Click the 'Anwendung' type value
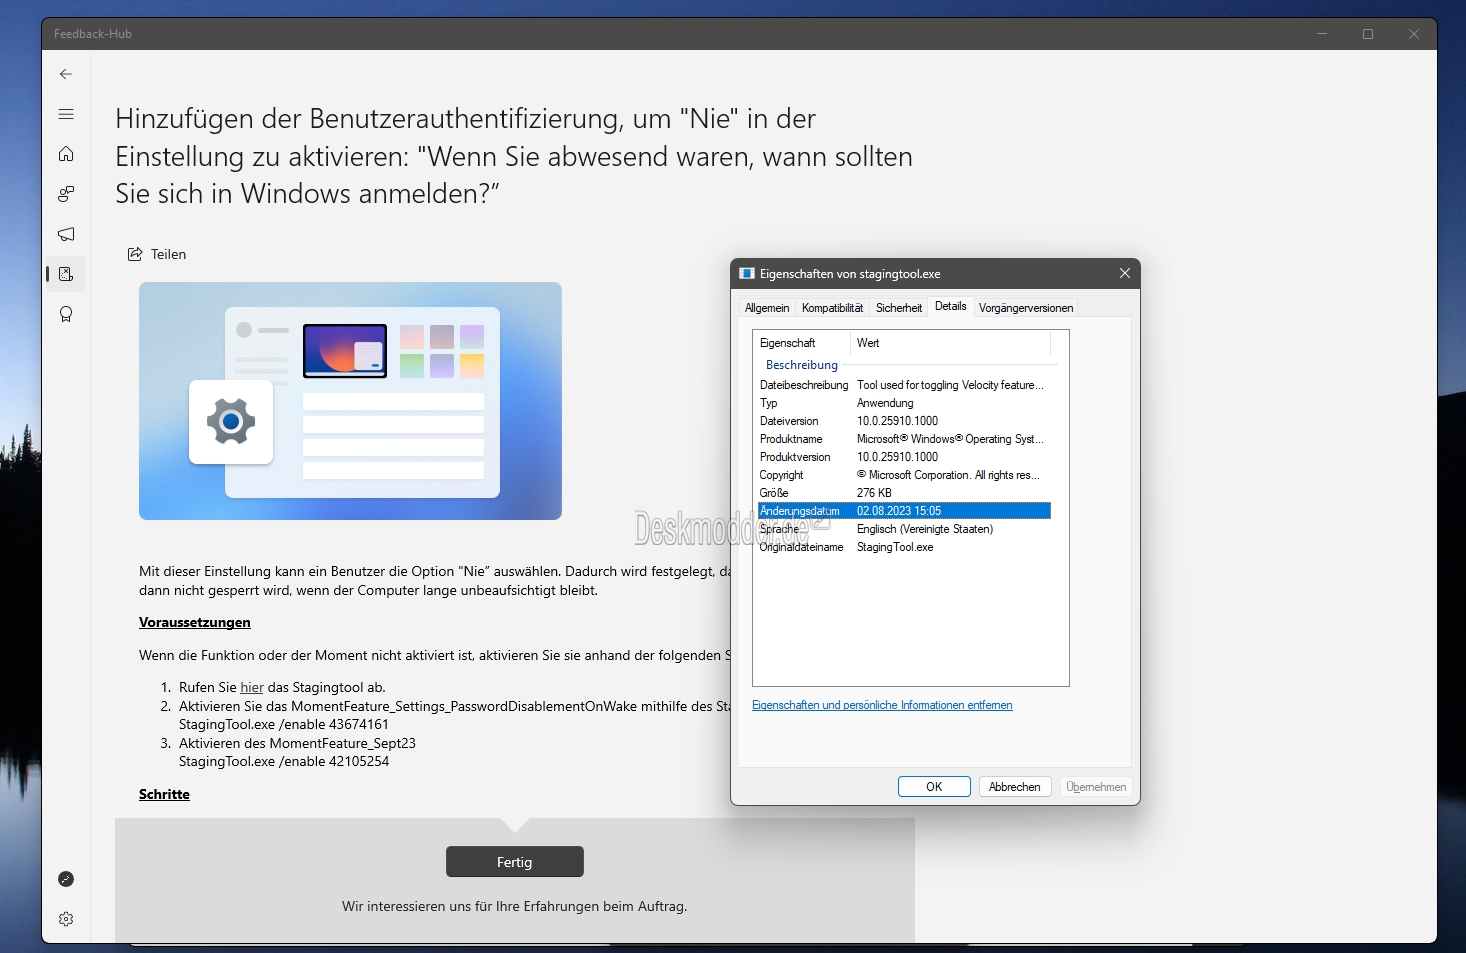 (885, 403)
